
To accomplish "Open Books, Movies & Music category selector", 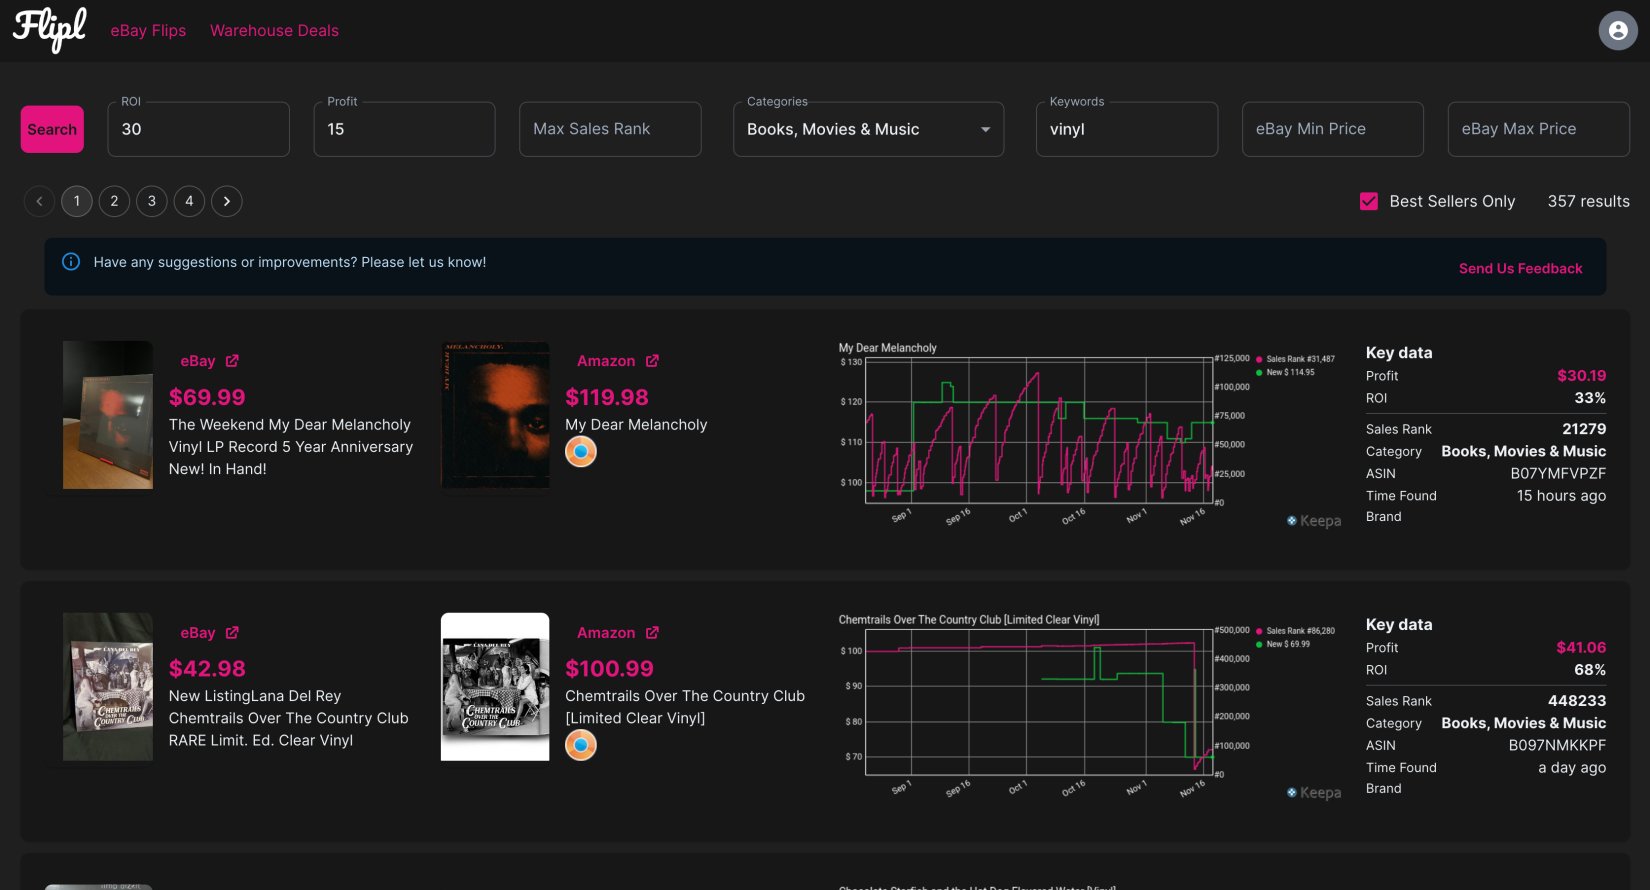I will pyautogui.click(x=868, y=129).
